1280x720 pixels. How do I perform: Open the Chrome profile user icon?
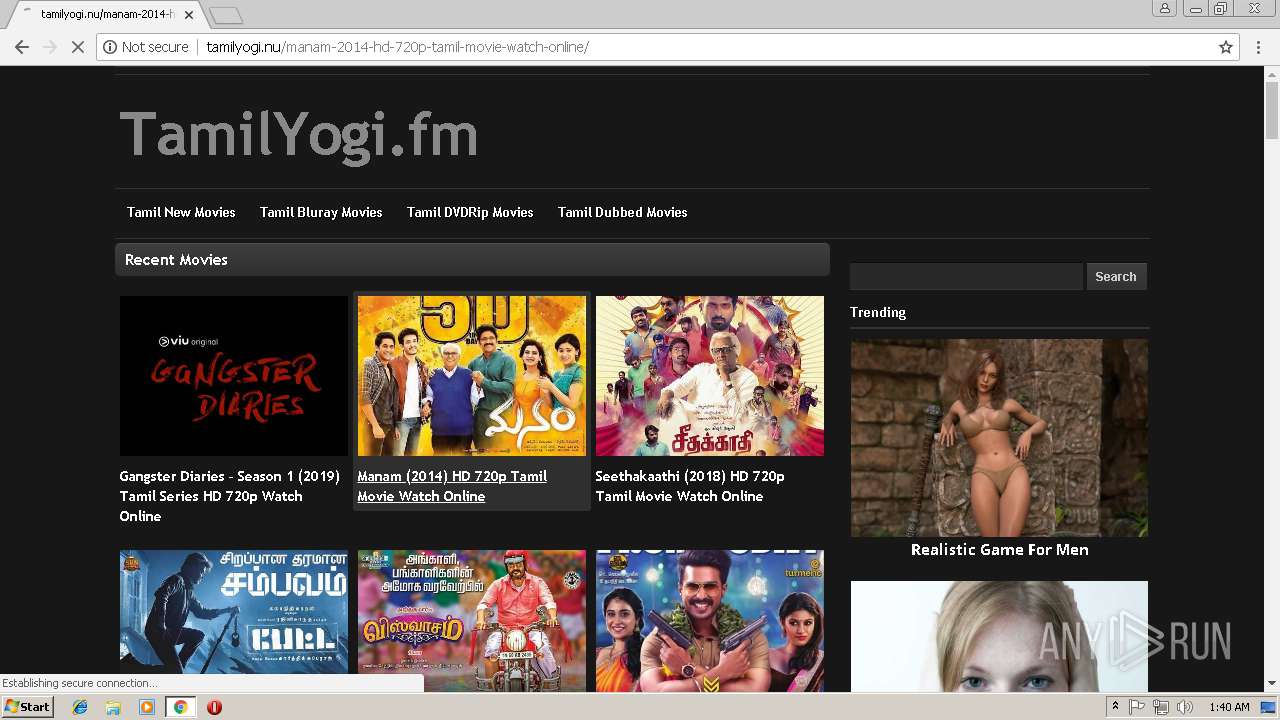pyautogui.click(x=1165, y=9)
